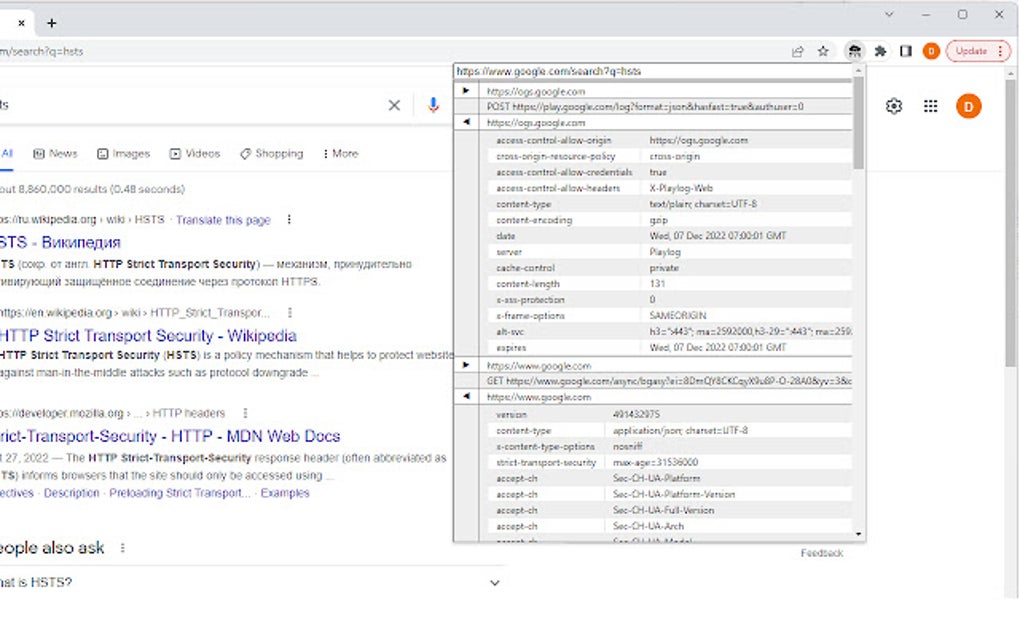1020x638 pixels.
Task: Select the alt-svc header name
Action: [510, 332]
